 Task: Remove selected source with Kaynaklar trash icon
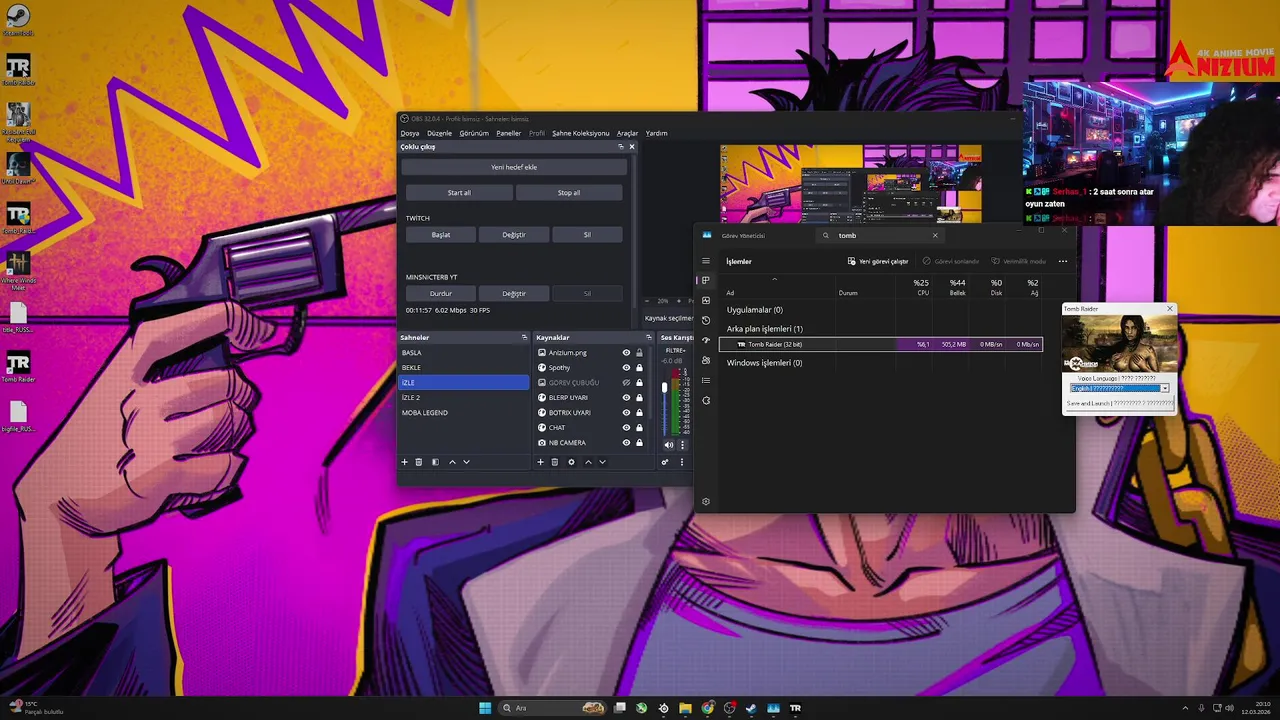tap(555, 462)
